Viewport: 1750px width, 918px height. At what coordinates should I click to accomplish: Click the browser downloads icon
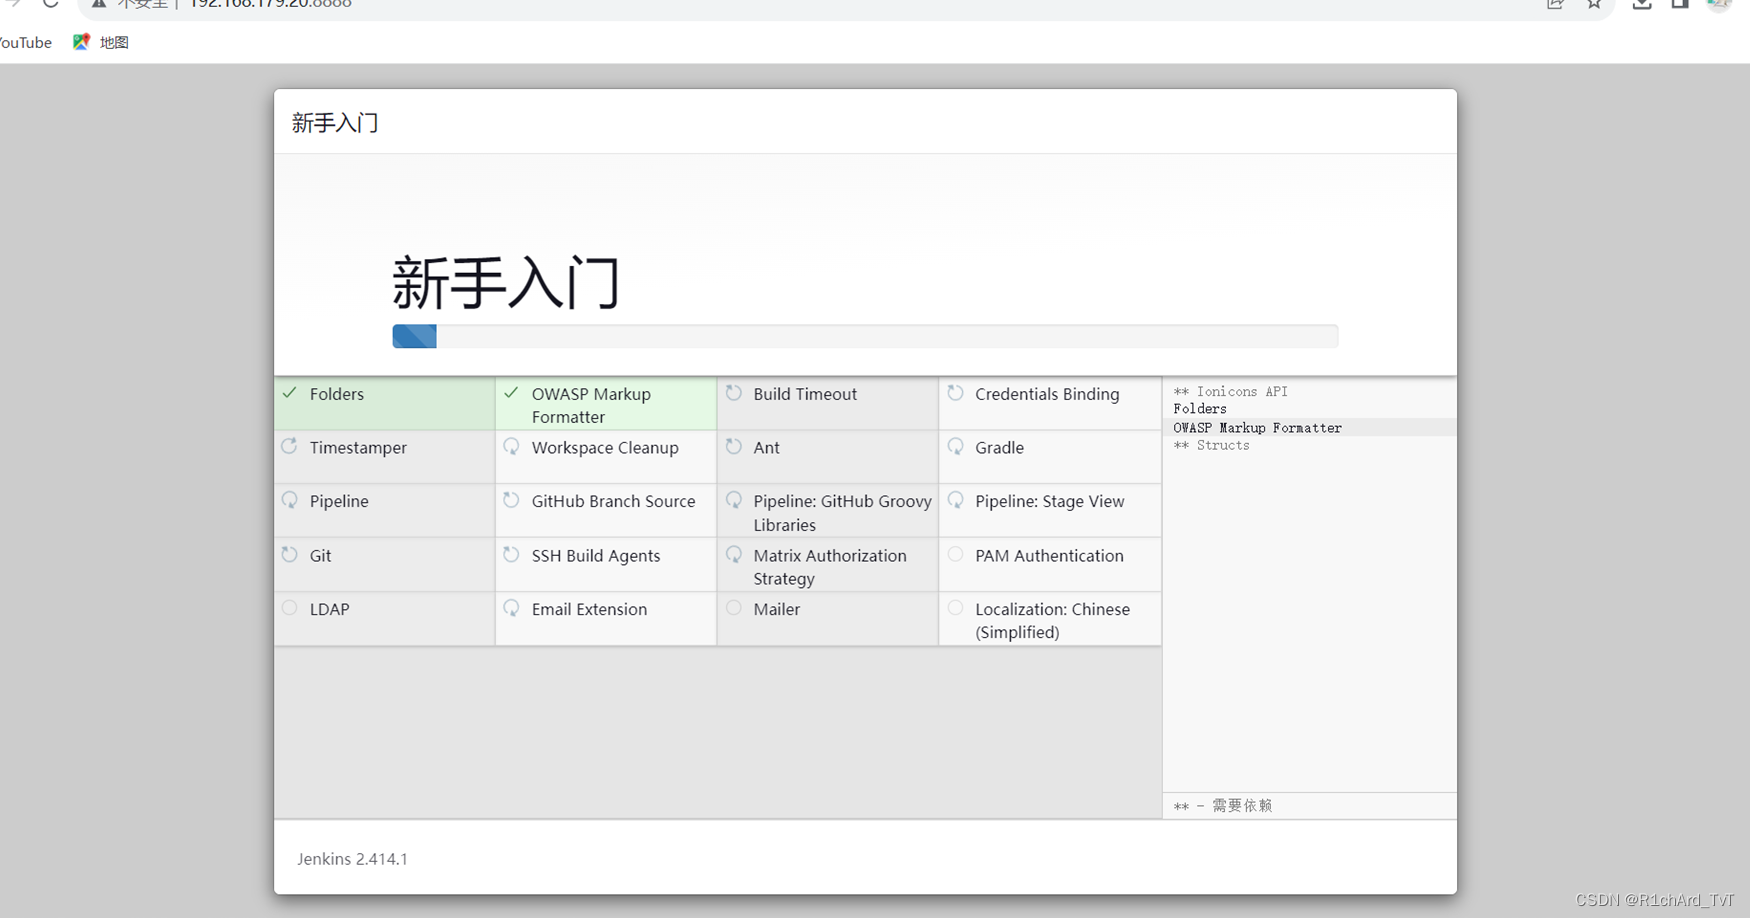tap(1642, 4)
